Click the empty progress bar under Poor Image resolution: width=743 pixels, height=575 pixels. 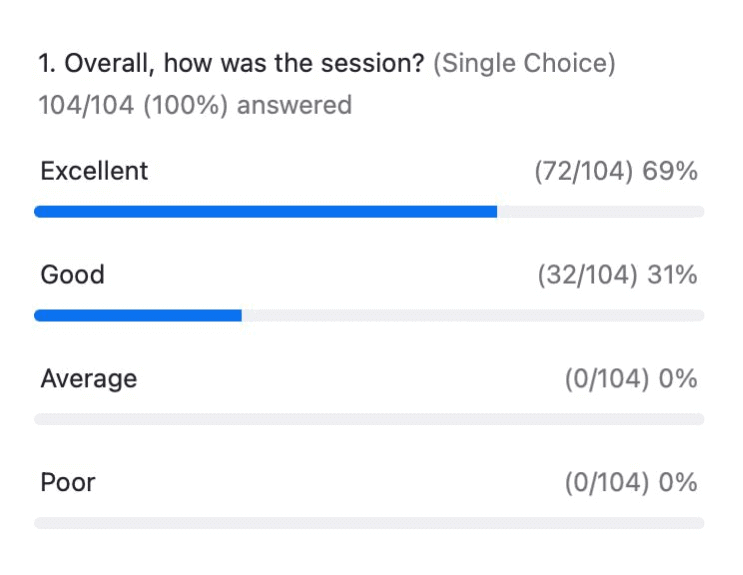[369, 523]
